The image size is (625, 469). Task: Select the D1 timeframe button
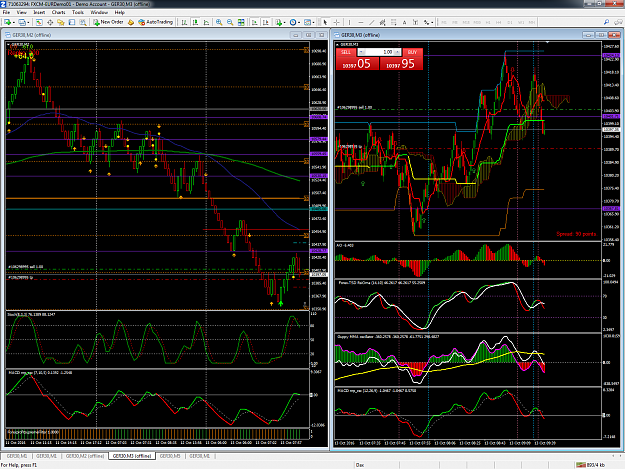coord(510,22)
